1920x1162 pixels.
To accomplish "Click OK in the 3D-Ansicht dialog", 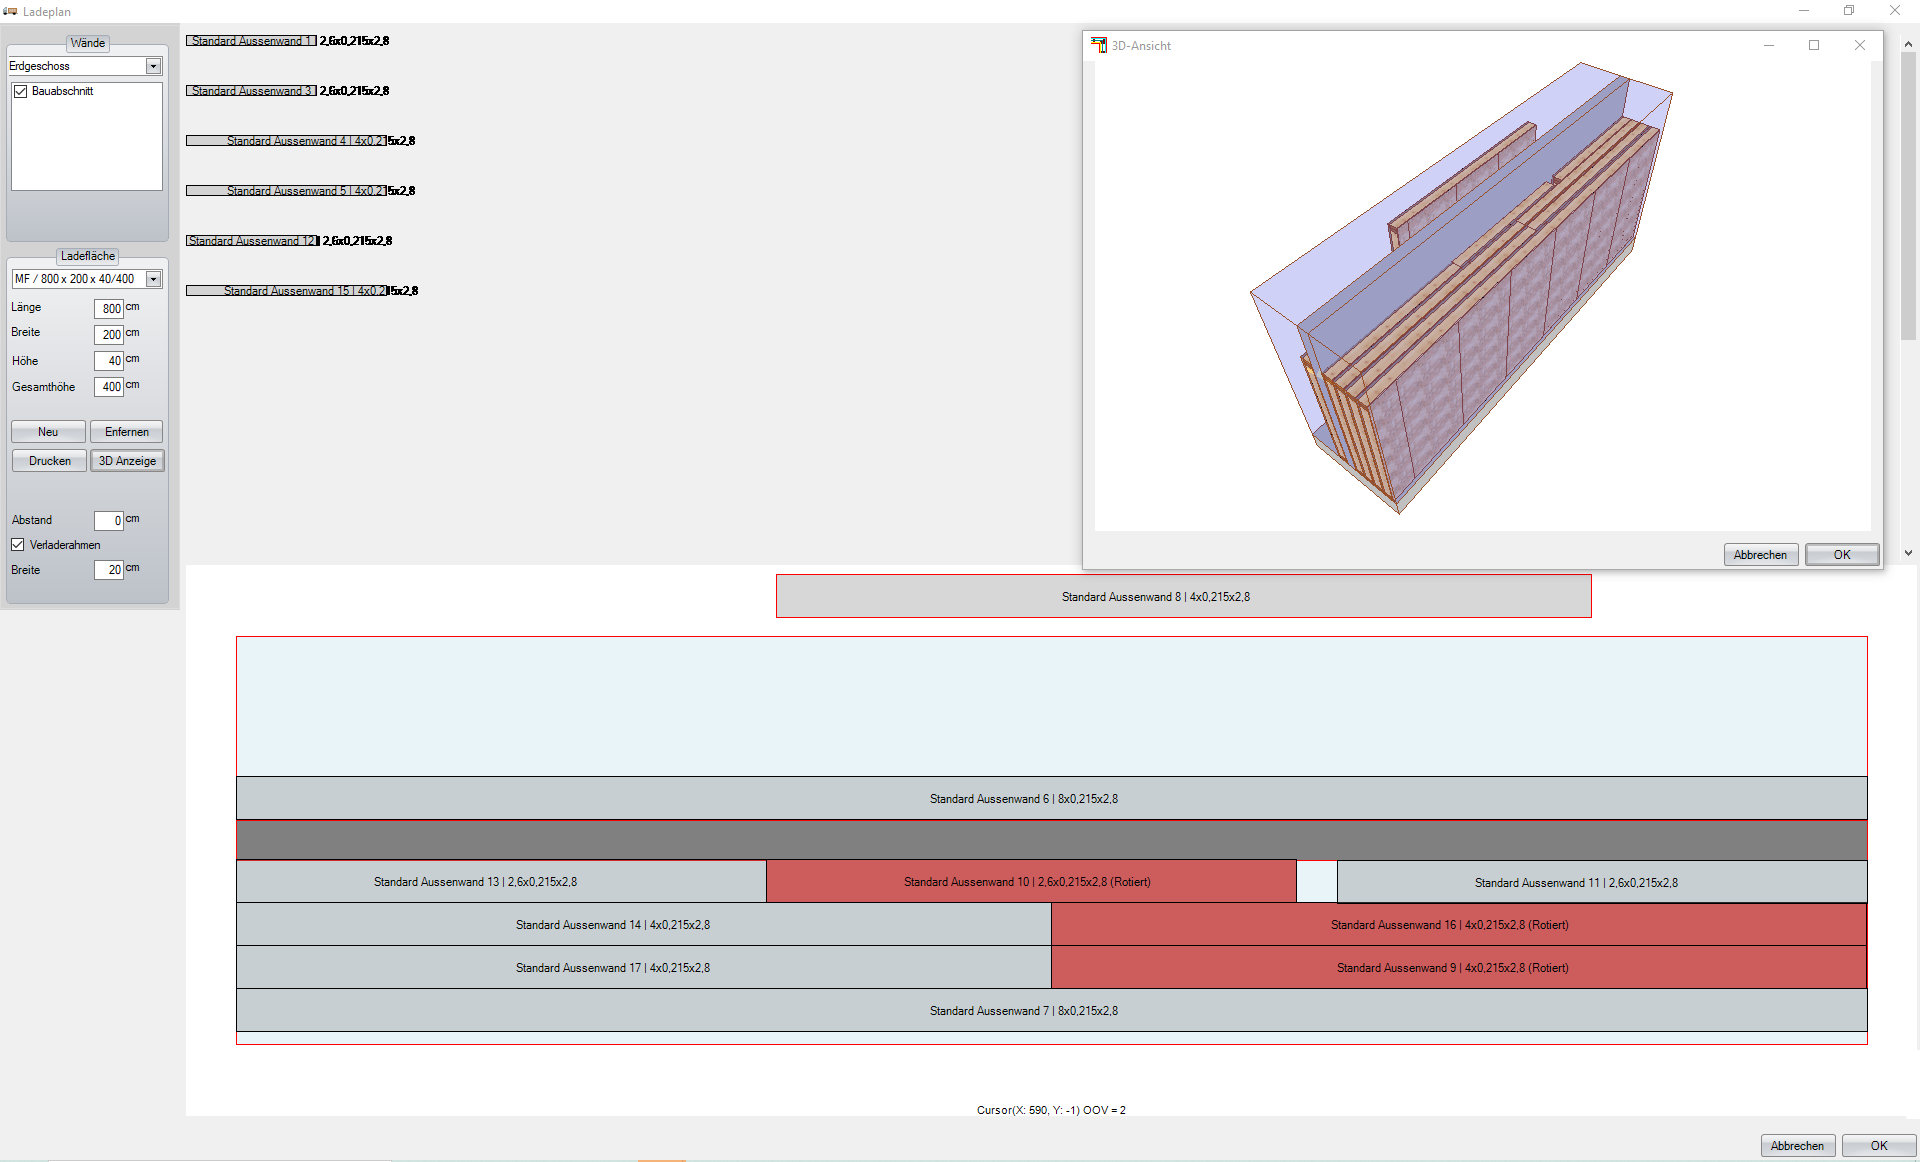I will coord(1841,555).
